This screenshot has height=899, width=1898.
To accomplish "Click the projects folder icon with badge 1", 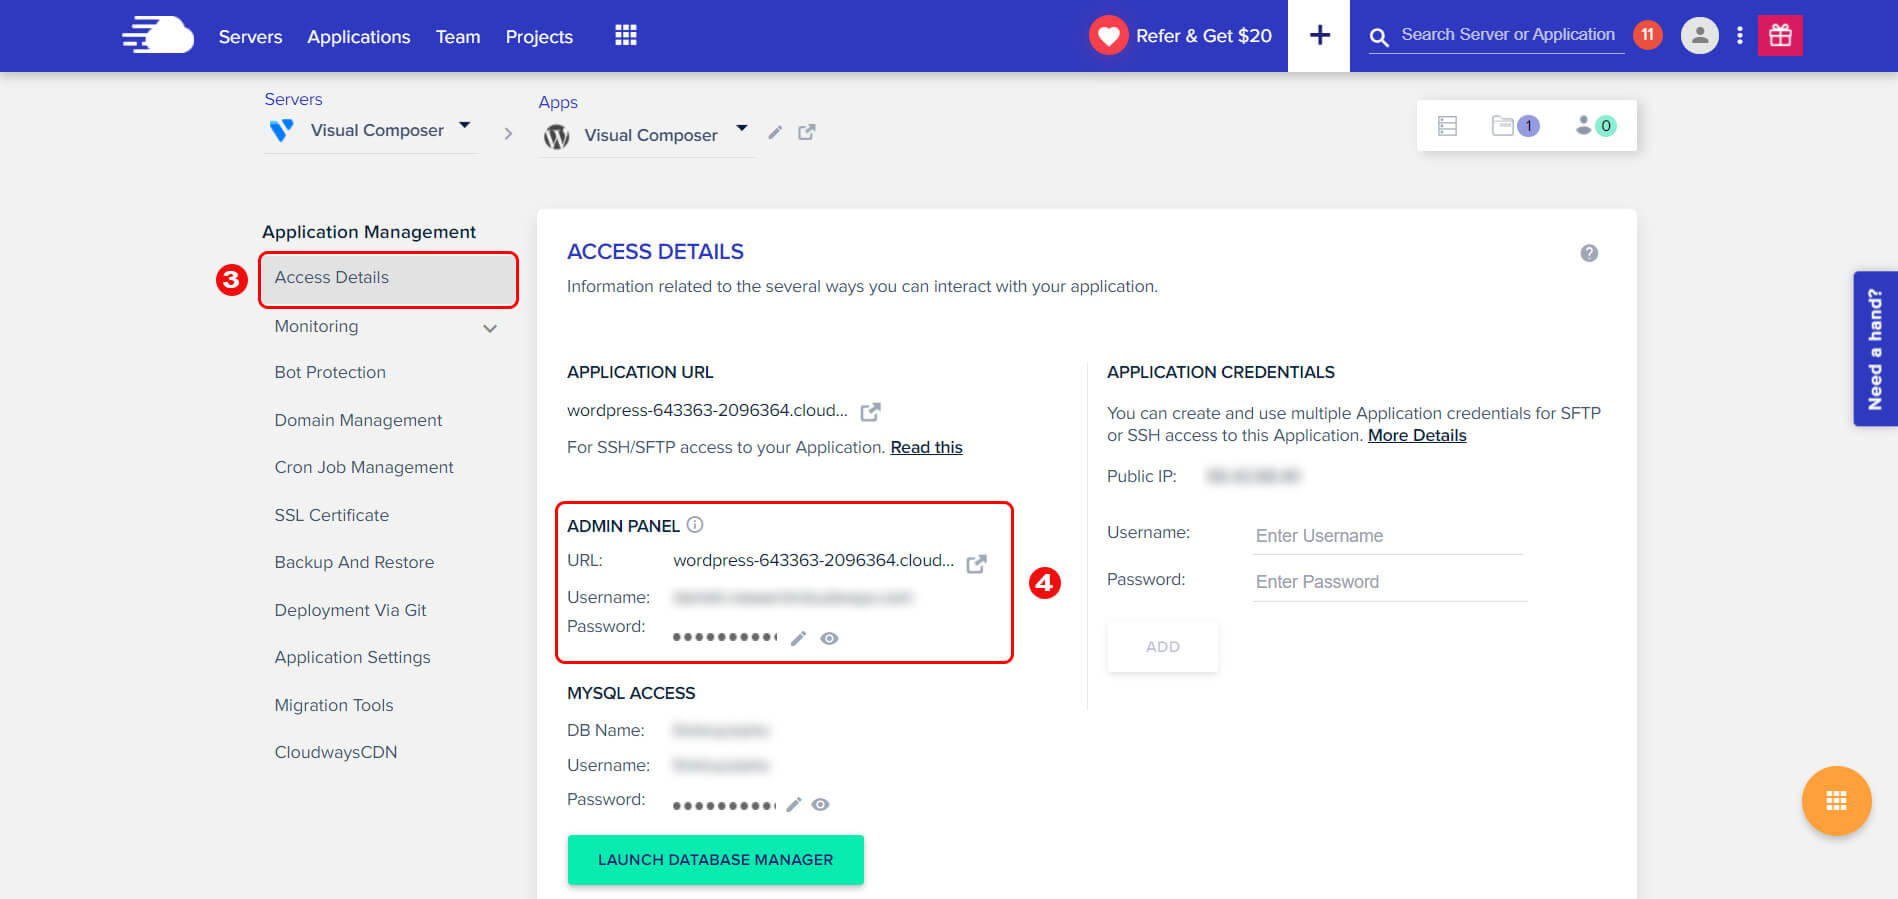I will [1514, 126].
